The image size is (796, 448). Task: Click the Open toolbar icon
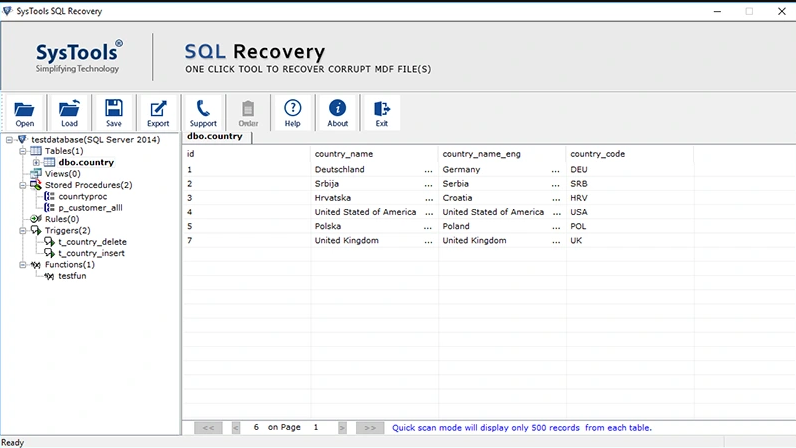tap(25, 112)
